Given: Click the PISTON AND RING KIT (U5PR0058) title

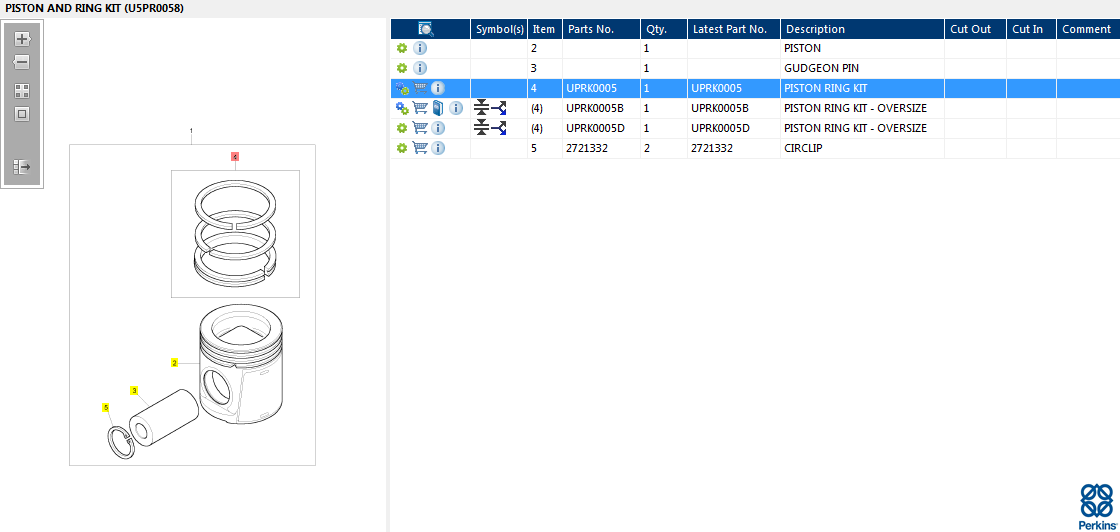Looking at the screenshot, I should [94, 8].
